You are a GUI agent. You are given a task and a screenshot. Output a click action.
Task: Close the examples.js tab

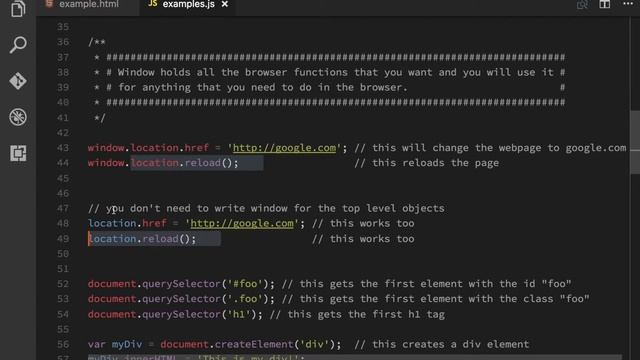225,4
